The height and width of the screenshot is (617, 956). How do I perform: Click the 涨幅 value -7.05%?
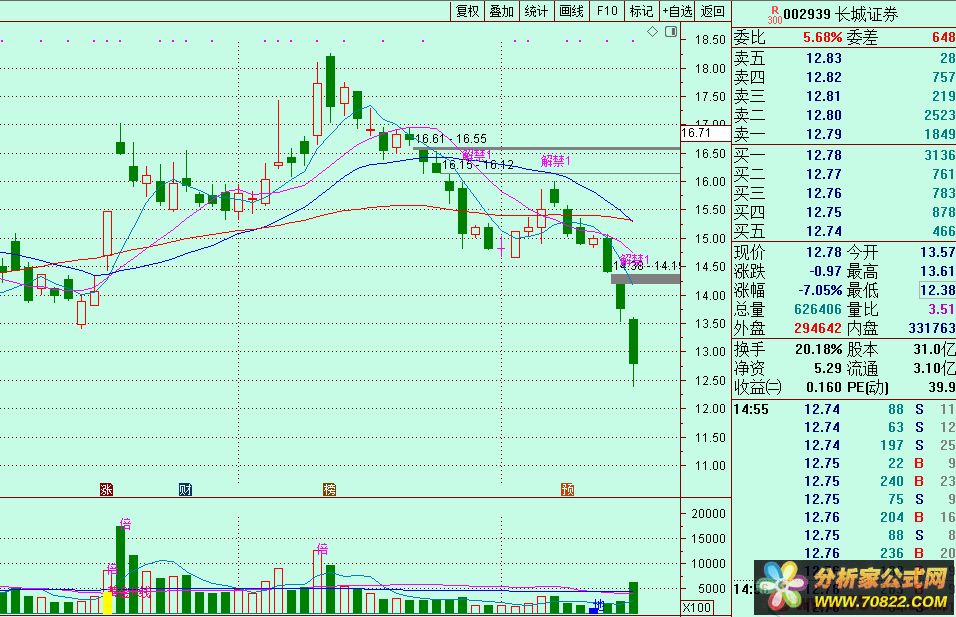point(820,290)
